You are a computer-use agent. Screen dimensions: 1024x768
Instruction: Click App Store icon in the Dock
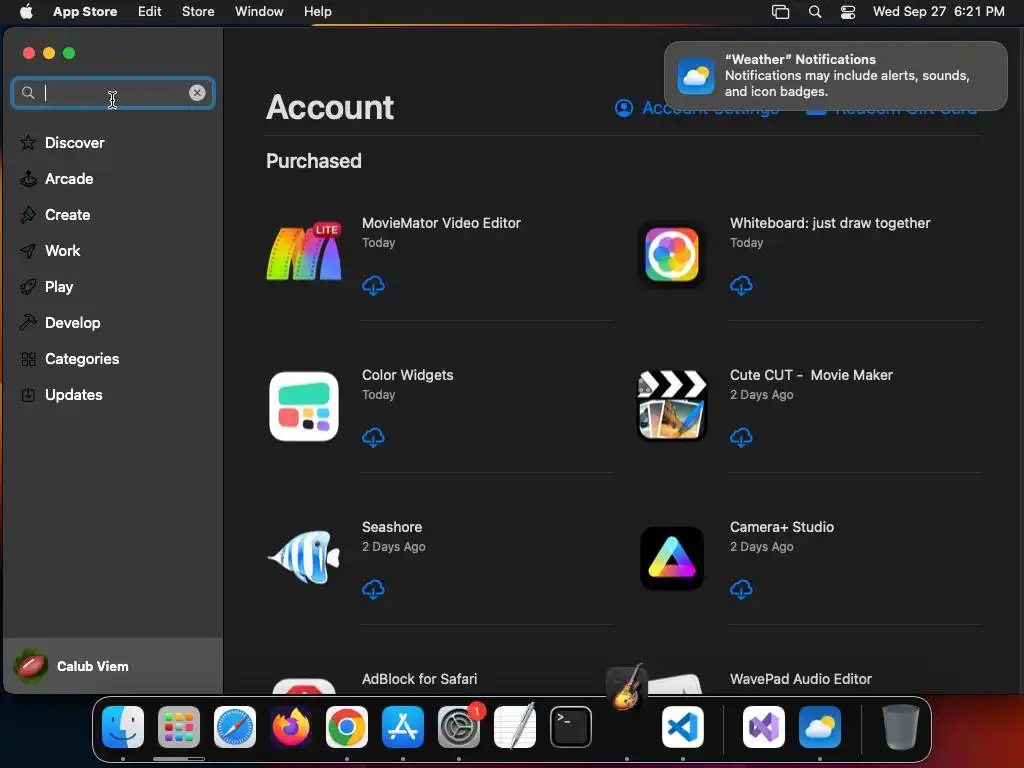click(x=403, y=727)
